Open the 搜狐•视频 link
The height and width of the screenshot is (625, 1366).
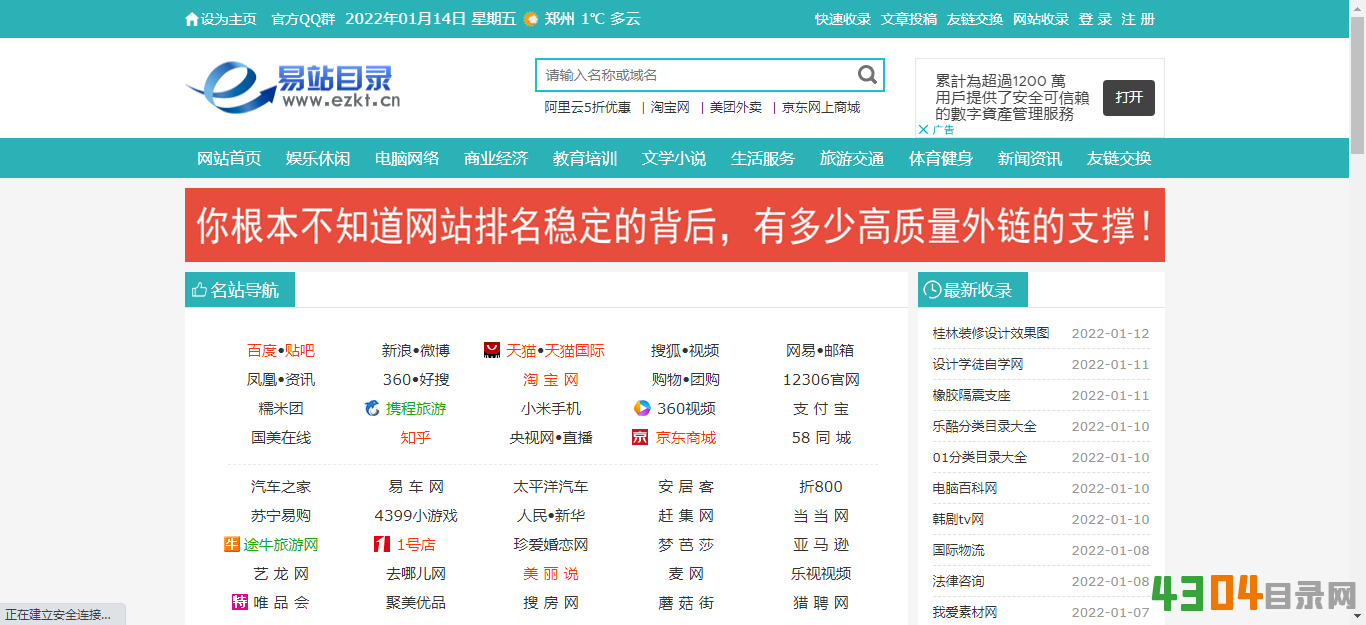(685, 350)
